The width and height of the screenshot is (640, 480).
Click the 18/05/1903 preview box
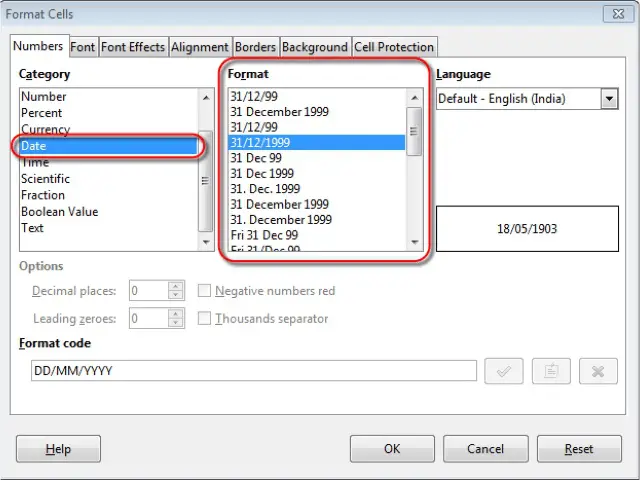pyautogui.click(x=527, y=229)
